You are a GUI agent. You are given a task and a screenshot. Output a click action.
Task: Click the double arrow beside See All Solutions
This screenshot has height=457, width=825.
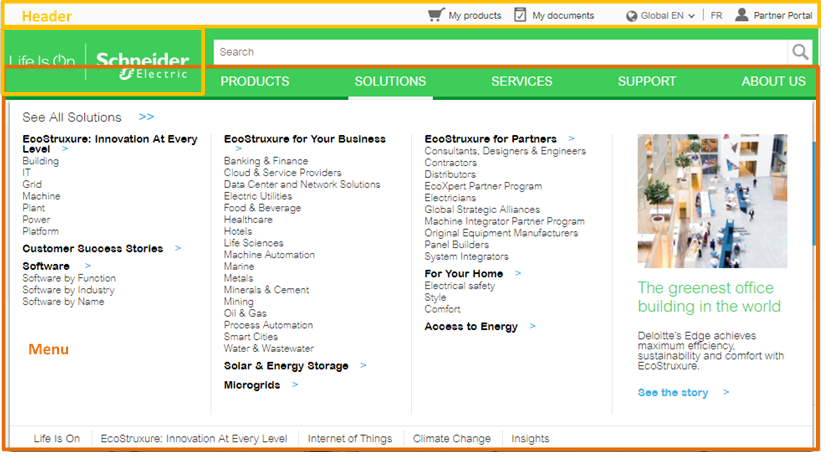click(x=146, y=117)
